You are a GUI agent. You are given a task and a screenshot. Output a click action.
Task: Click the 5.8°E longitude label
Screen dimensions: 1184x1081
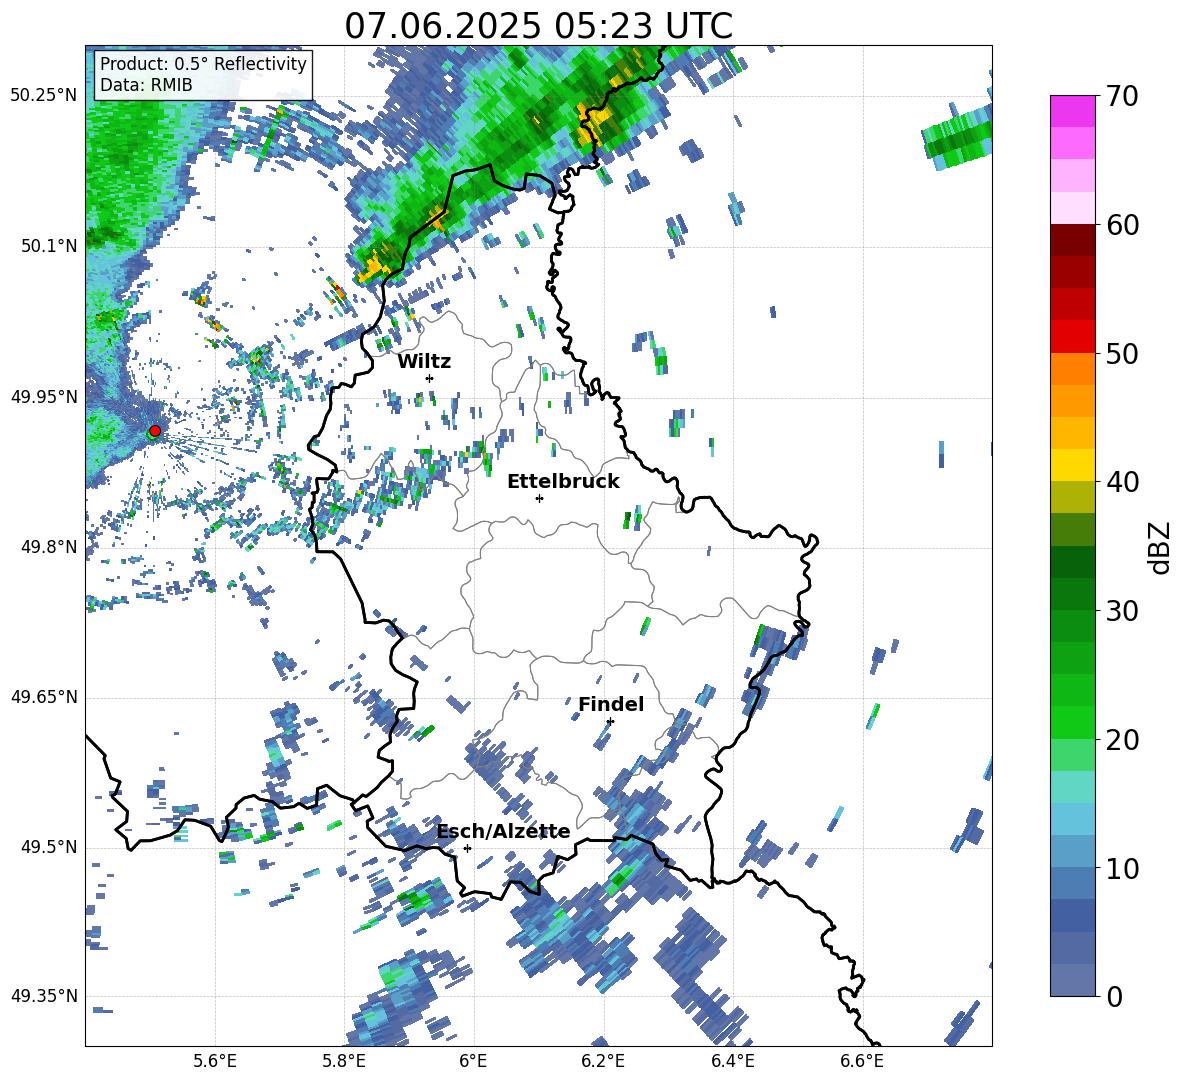click(344, 1061)
